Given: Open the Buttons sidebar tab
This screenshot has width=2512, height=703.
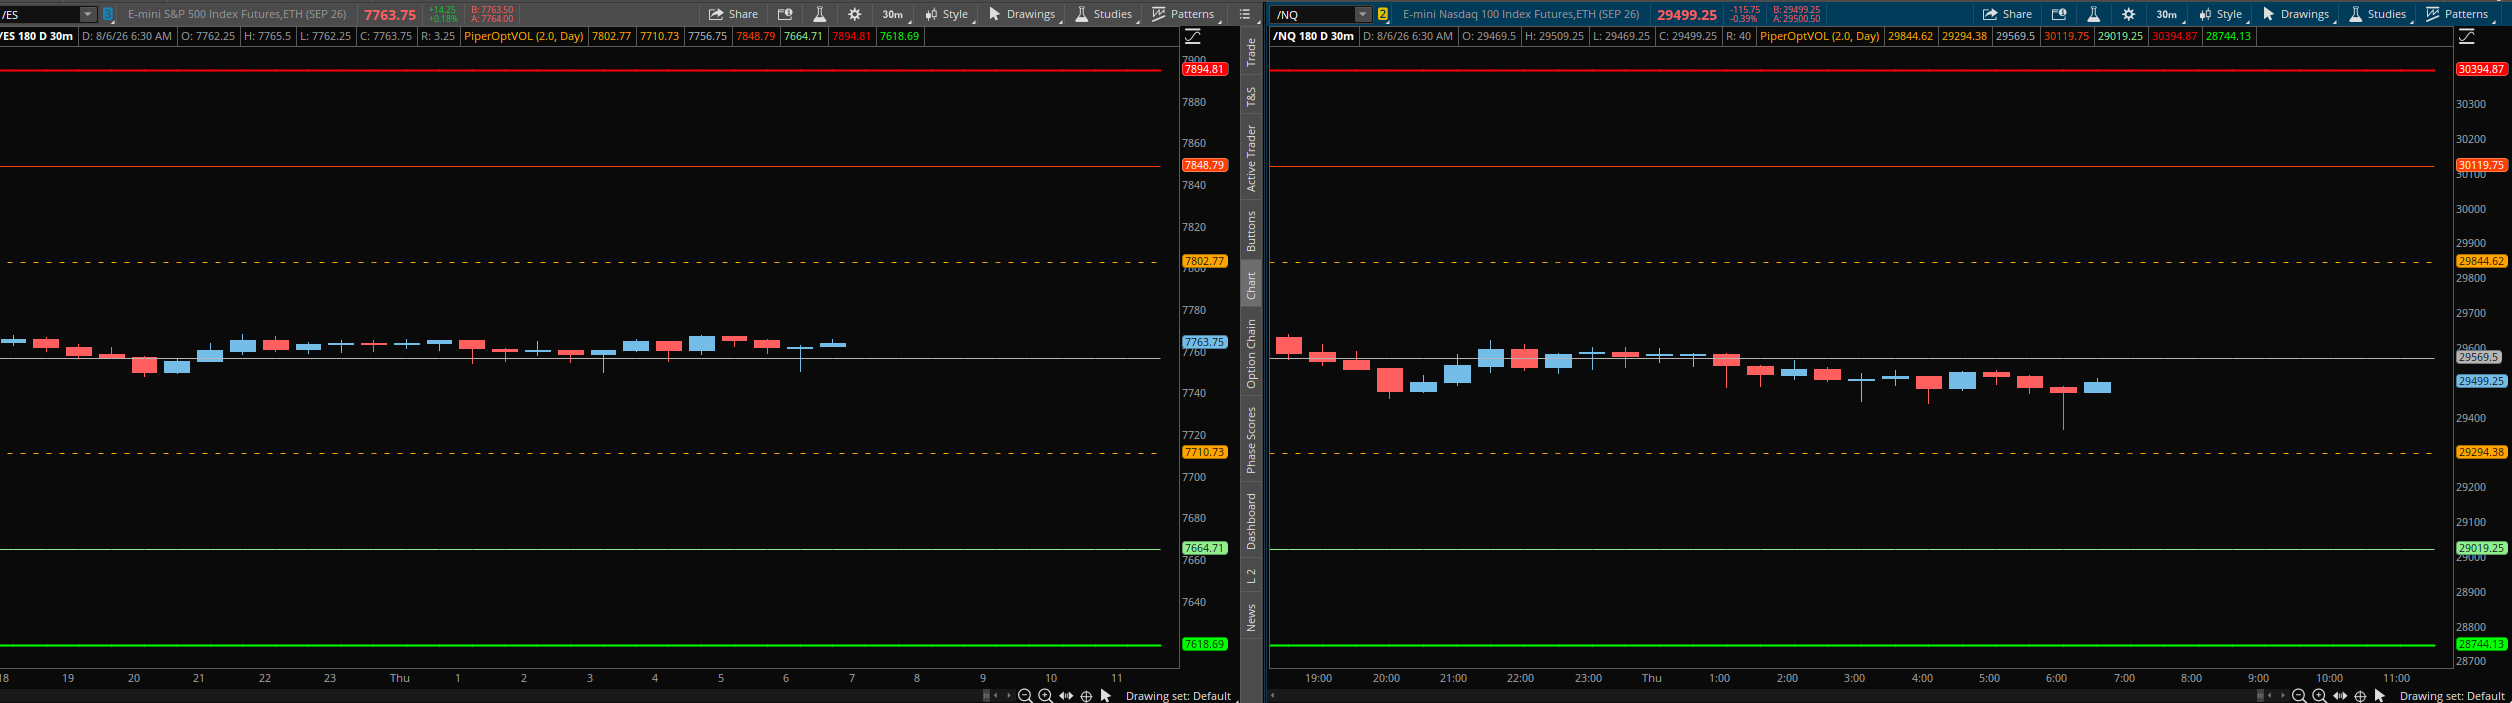Looking at the screenshot, I should click(1251, 231).
